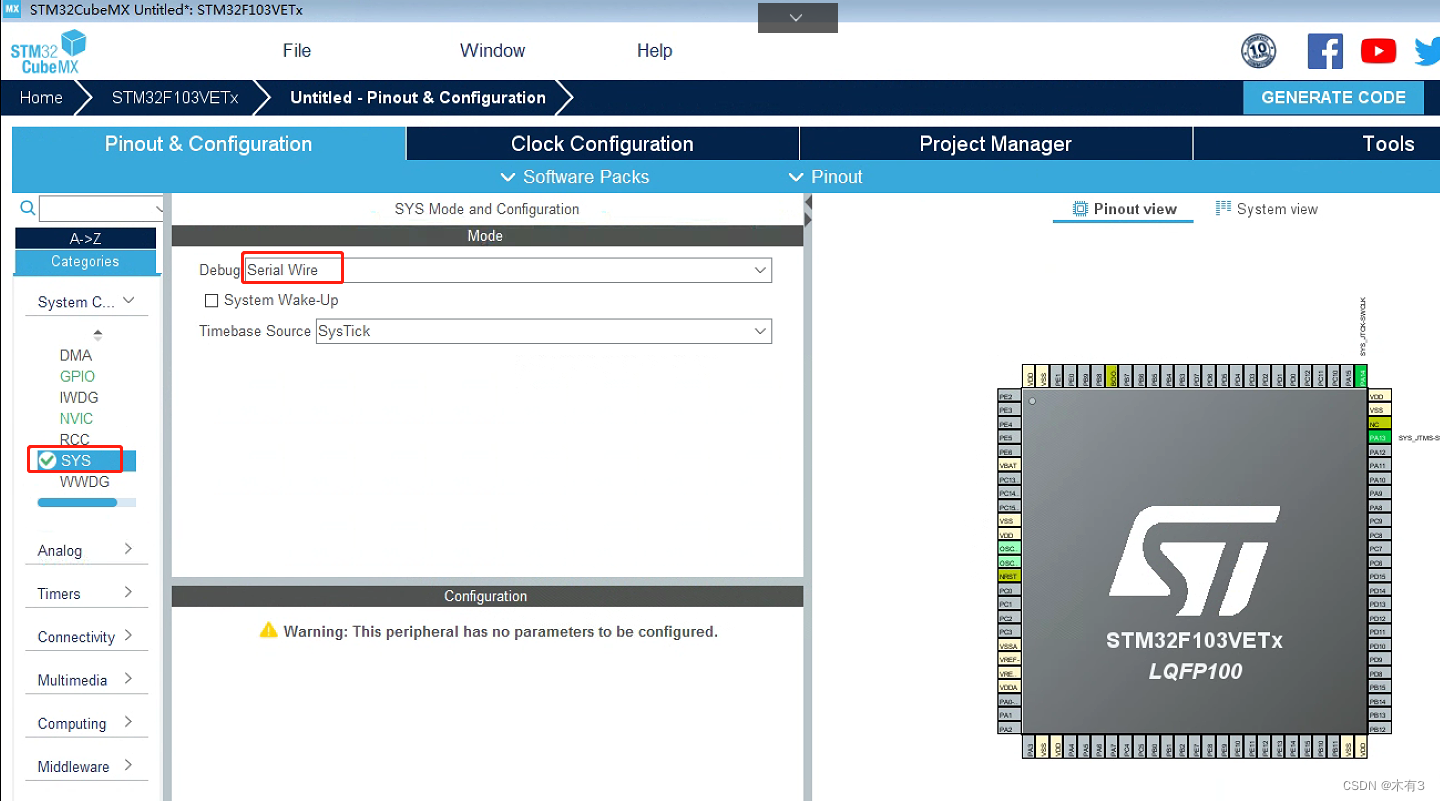Click the Pinout view chip icon
1440x801 pixels.
1080,209
